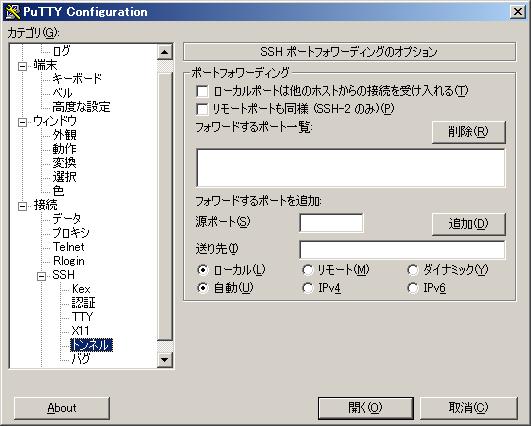Open the 変換 category

(x=64, y=163)
